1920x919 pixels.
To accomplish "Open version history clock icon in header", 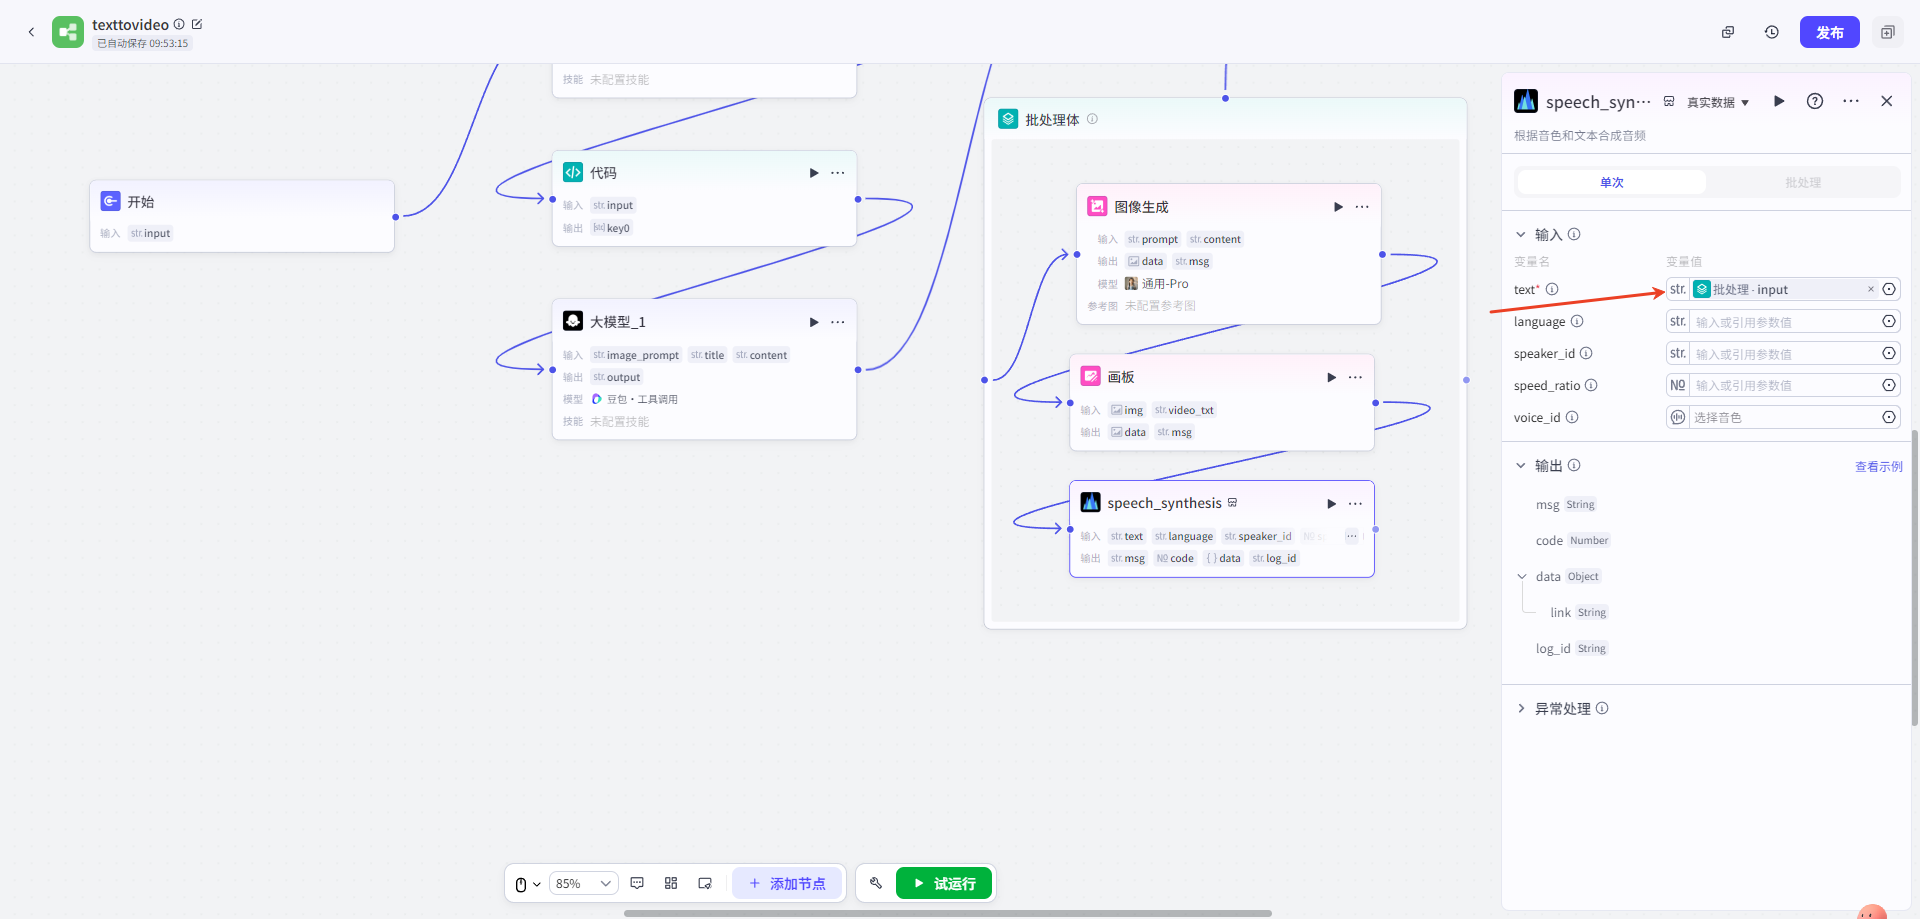I will (x=1771, y=32).
